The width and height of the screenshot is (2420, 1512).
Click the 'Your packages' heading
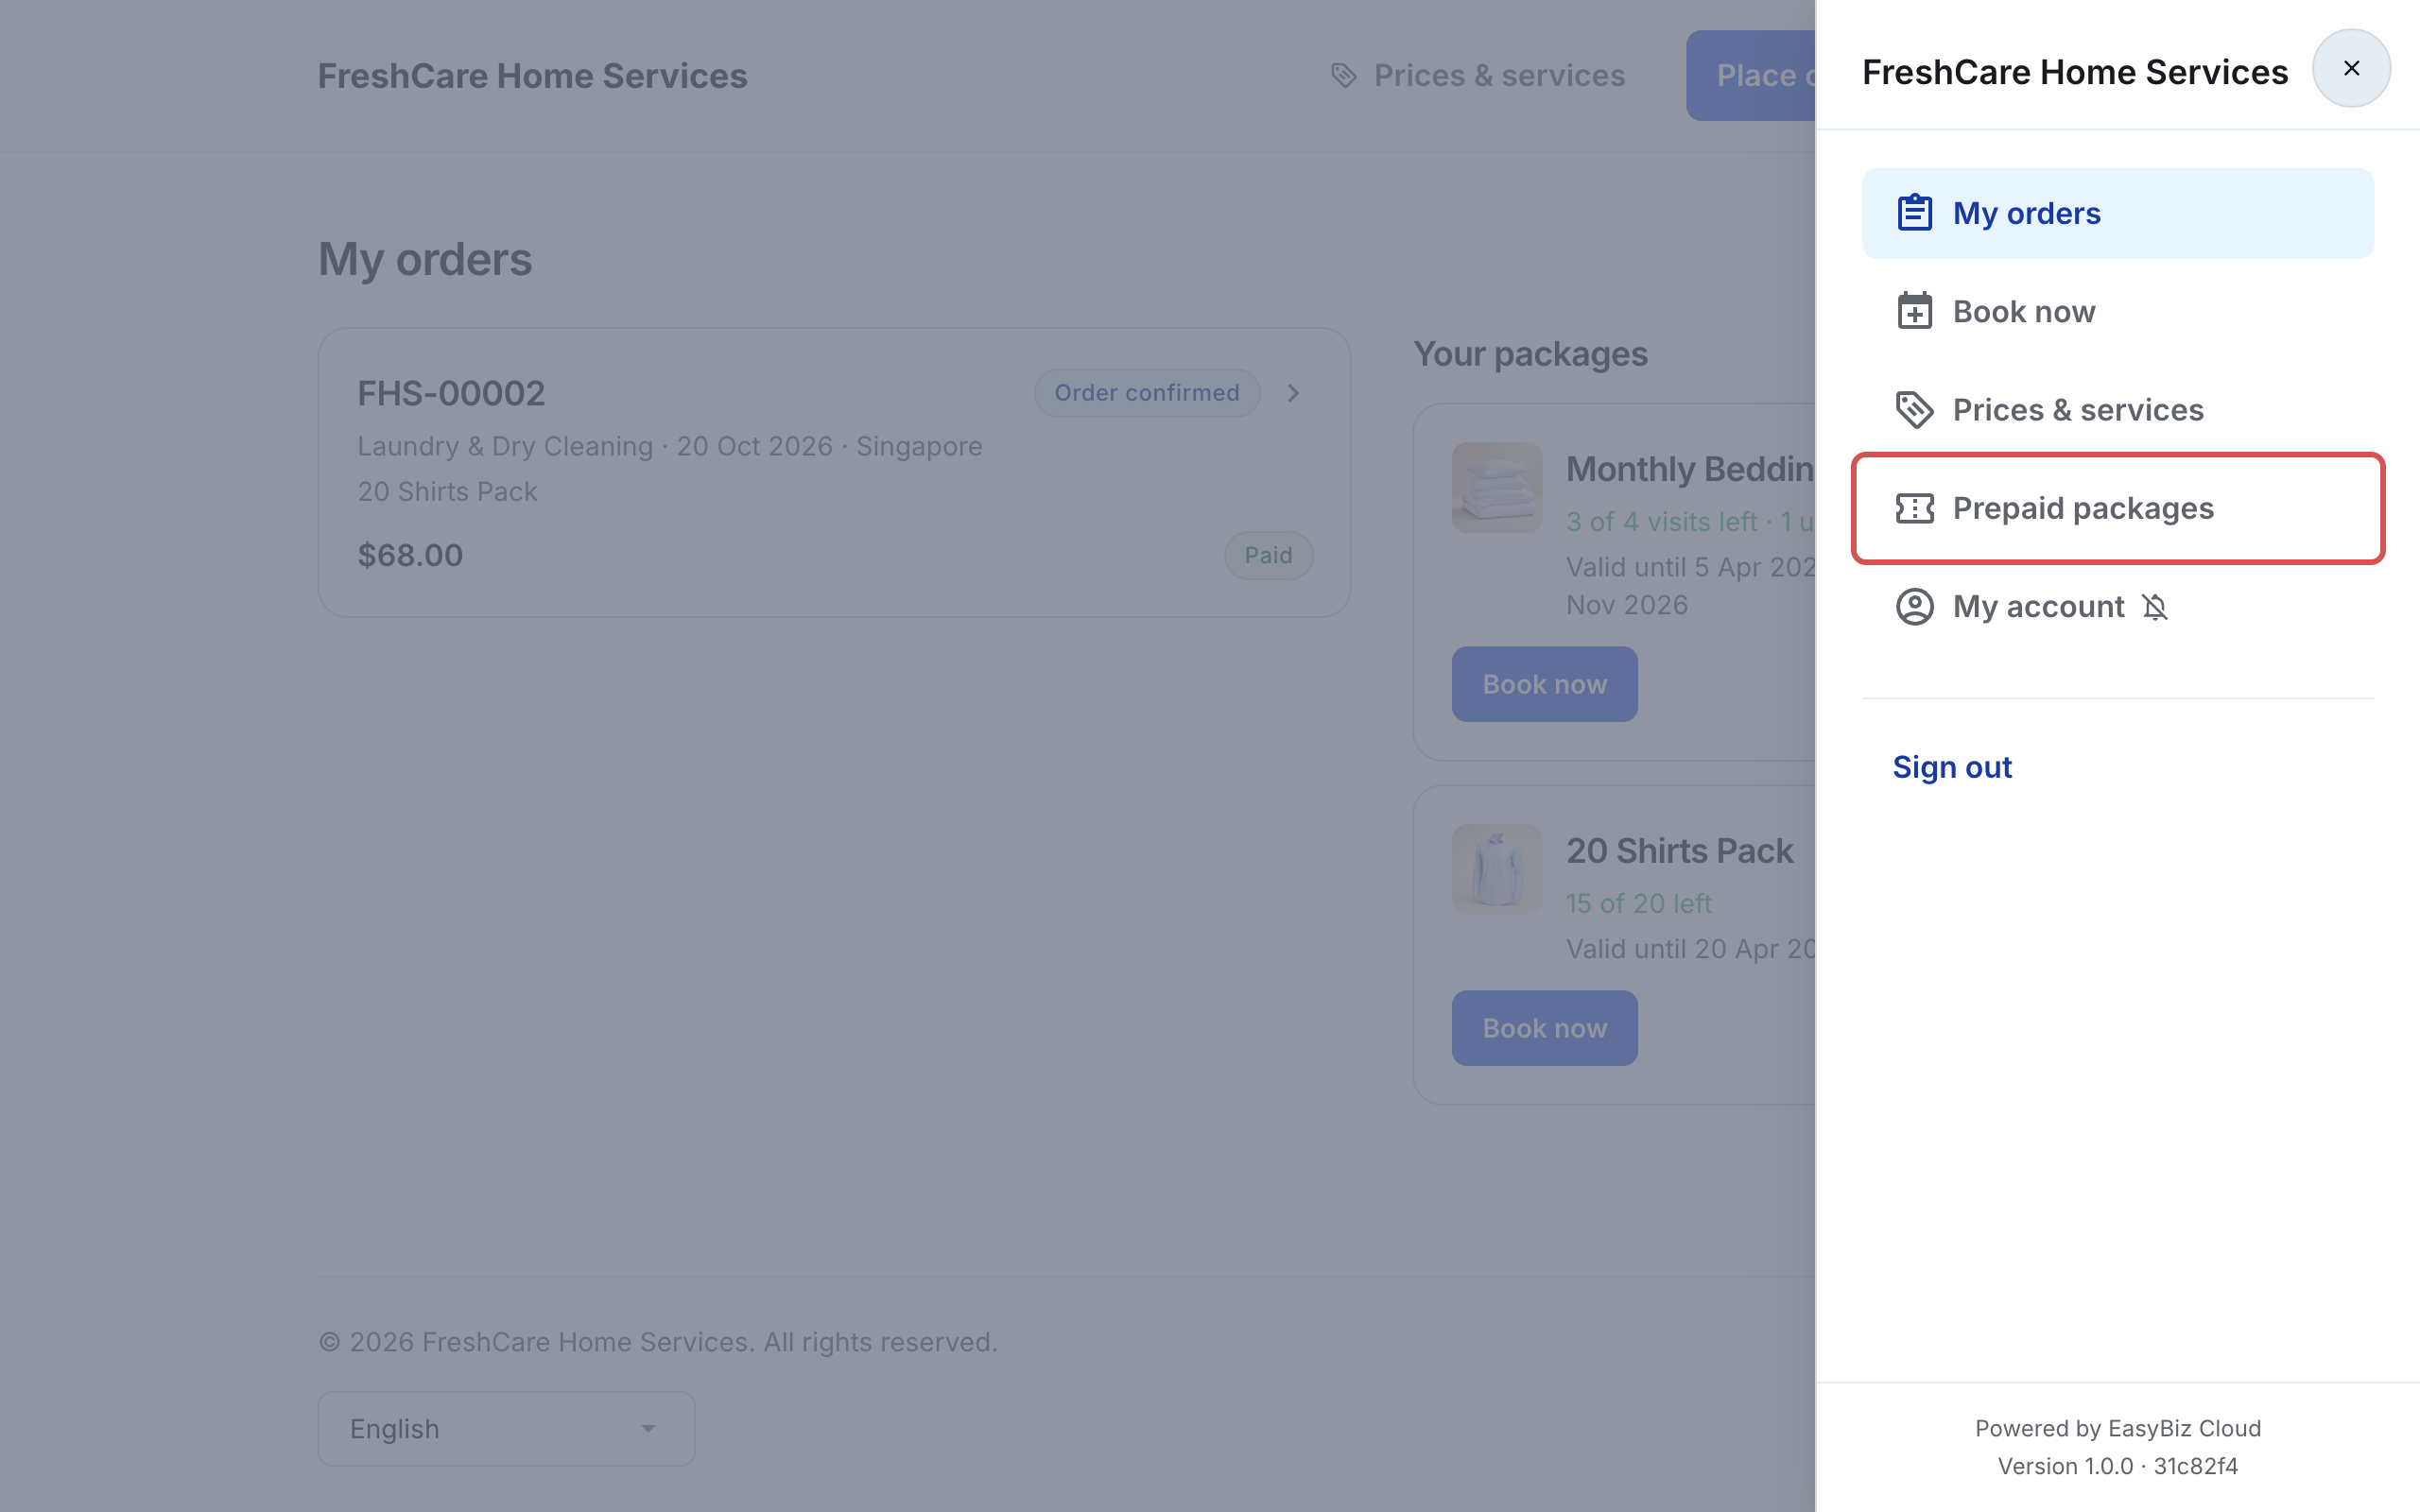[x=1530, y=353]
